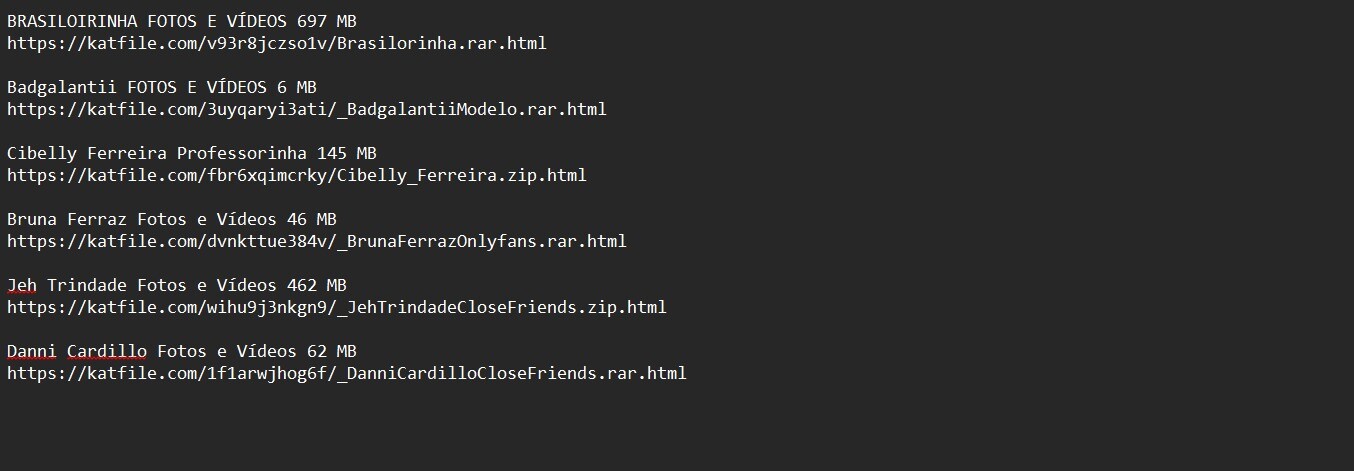Click the Badgalantii FOTOS E VÍDEOS text line
The width and height of the screenshot is (1354, 471).
(161, 87)
